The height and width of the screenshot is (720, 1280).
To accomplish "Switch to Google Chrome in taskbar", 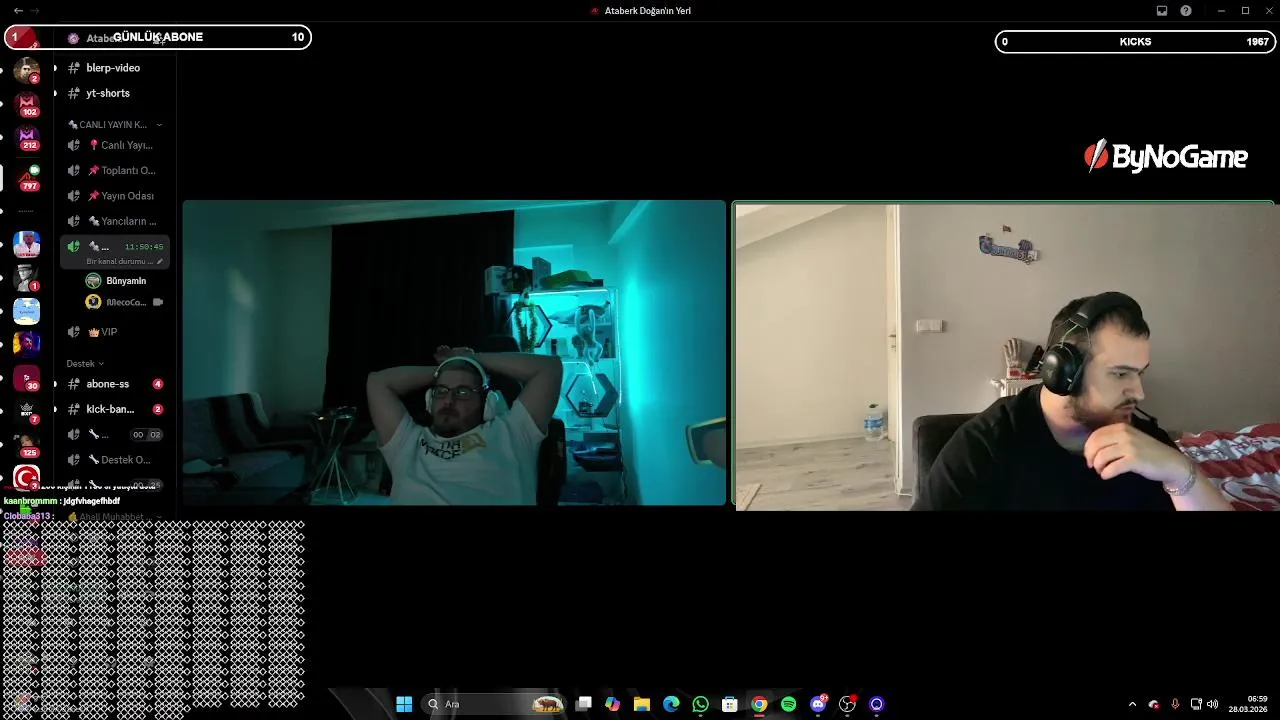I will 759,704.
